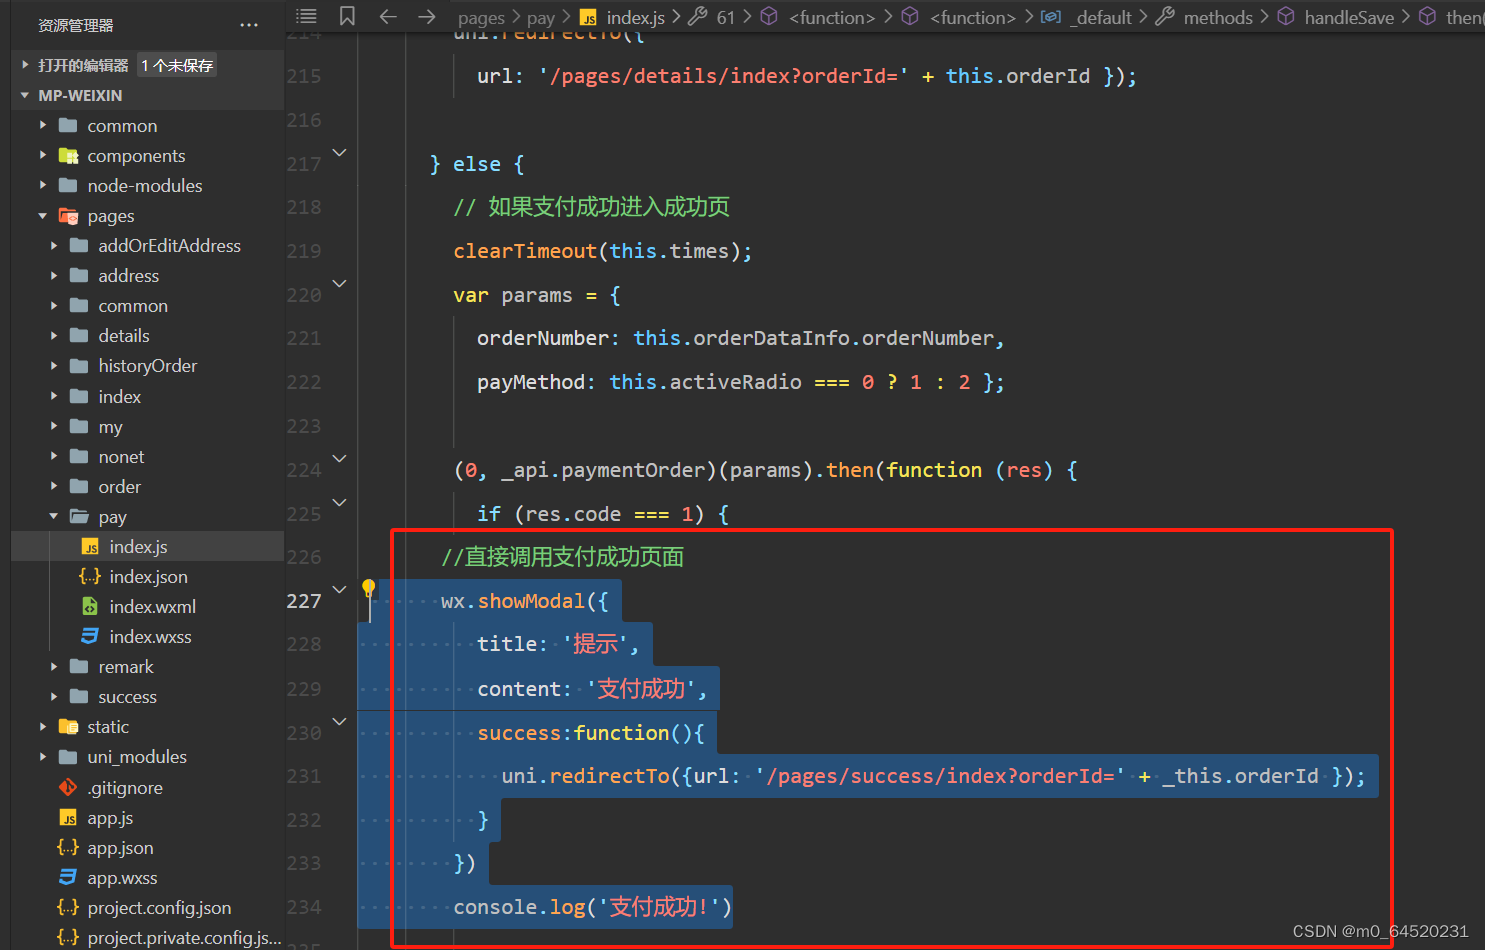Fold the params object at line 220
1485x950 pixels.
[339, 284]
